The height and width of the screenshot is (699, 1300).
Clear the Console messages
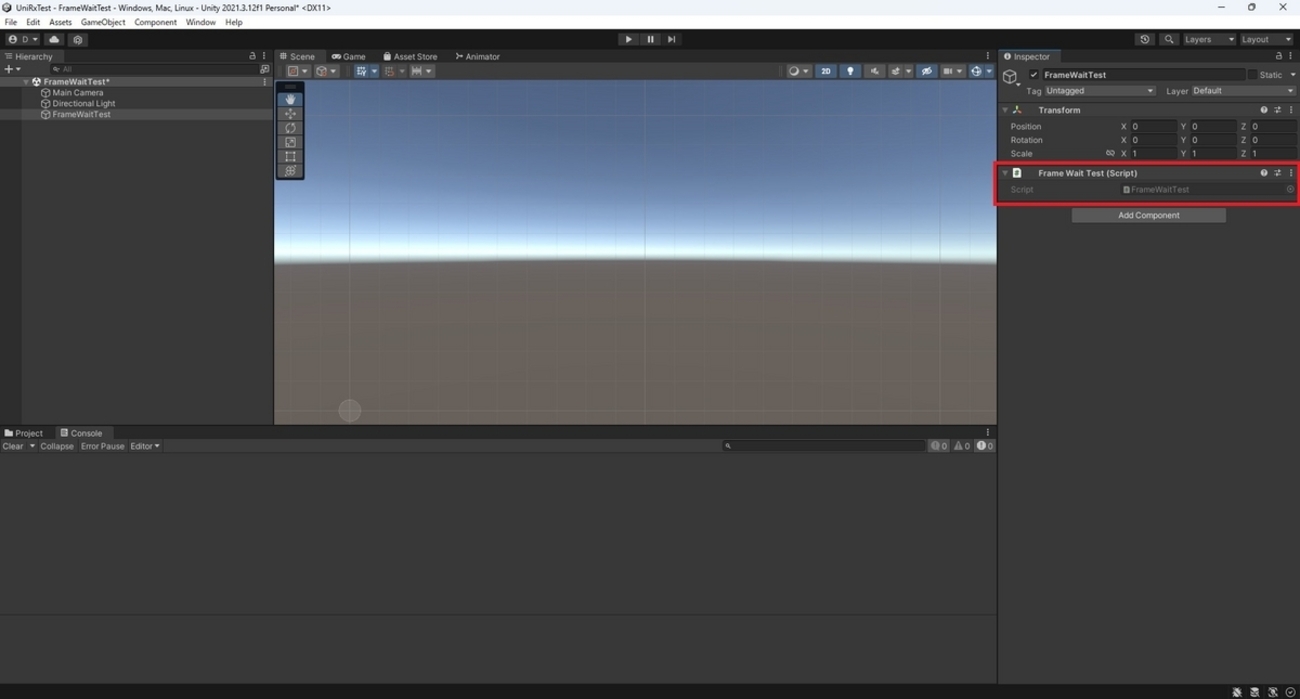[x=13, y=446]
